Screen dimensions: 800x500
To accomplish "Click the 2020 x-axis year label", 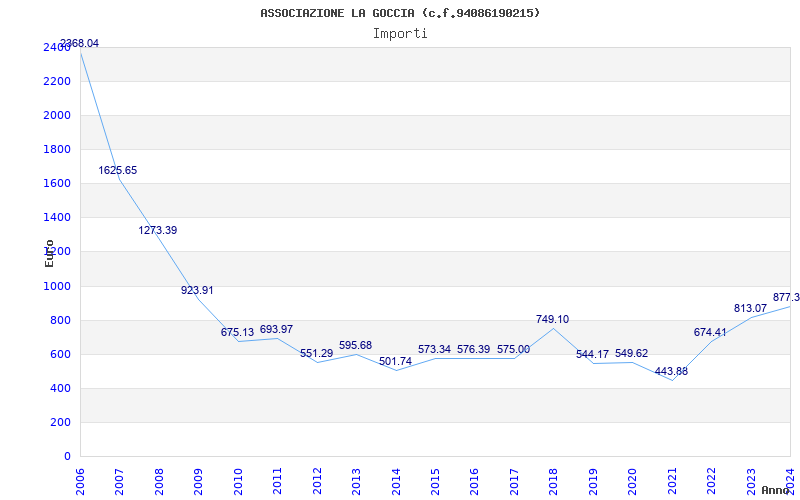I will (633, 480).
